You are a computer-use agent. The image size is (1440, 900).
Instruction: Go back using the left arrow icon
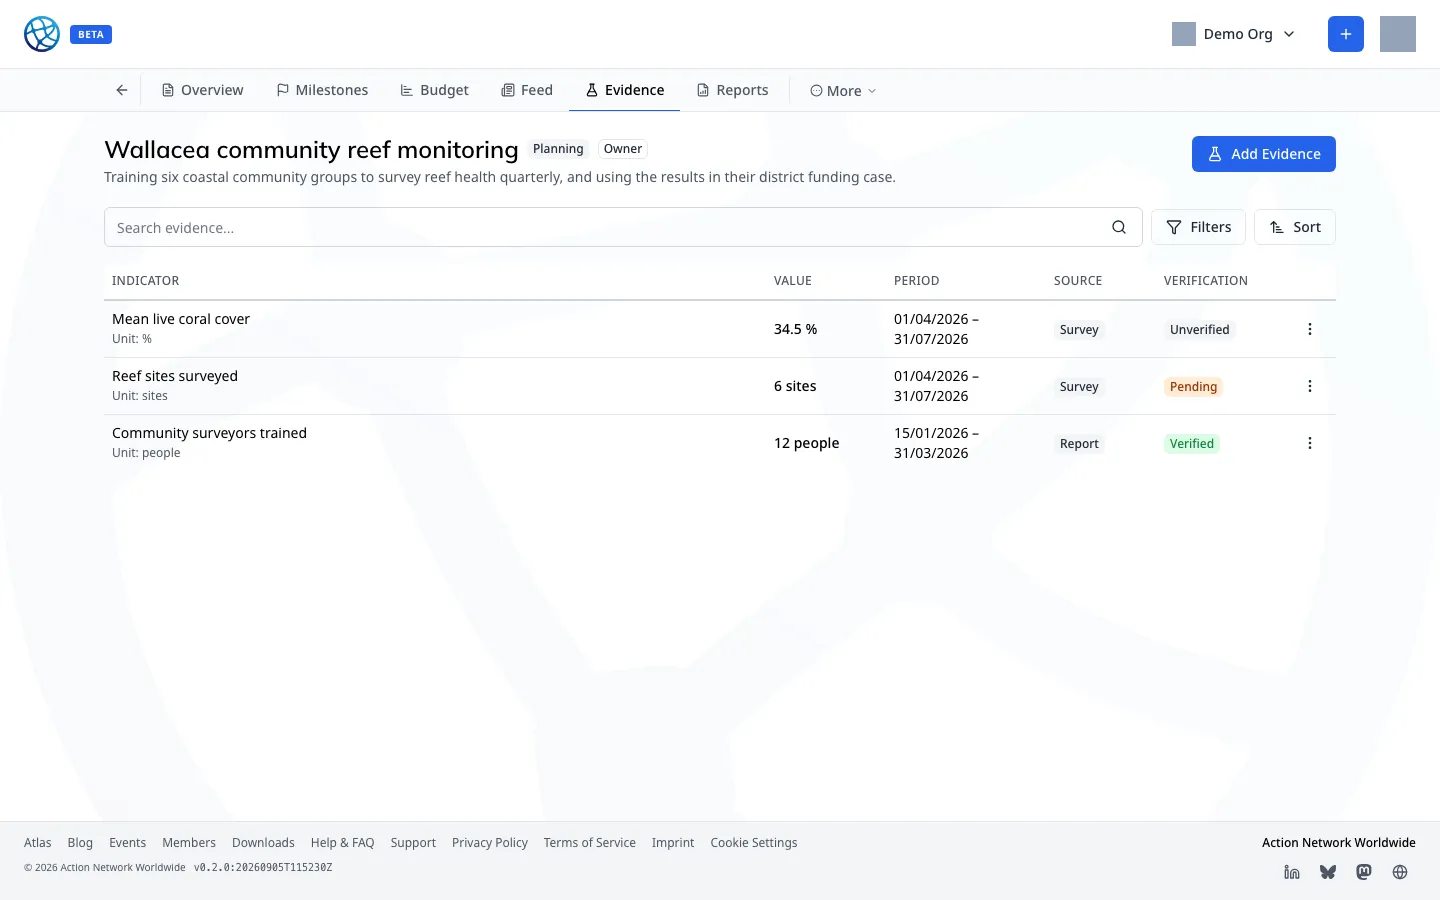[x=122, y=90]
